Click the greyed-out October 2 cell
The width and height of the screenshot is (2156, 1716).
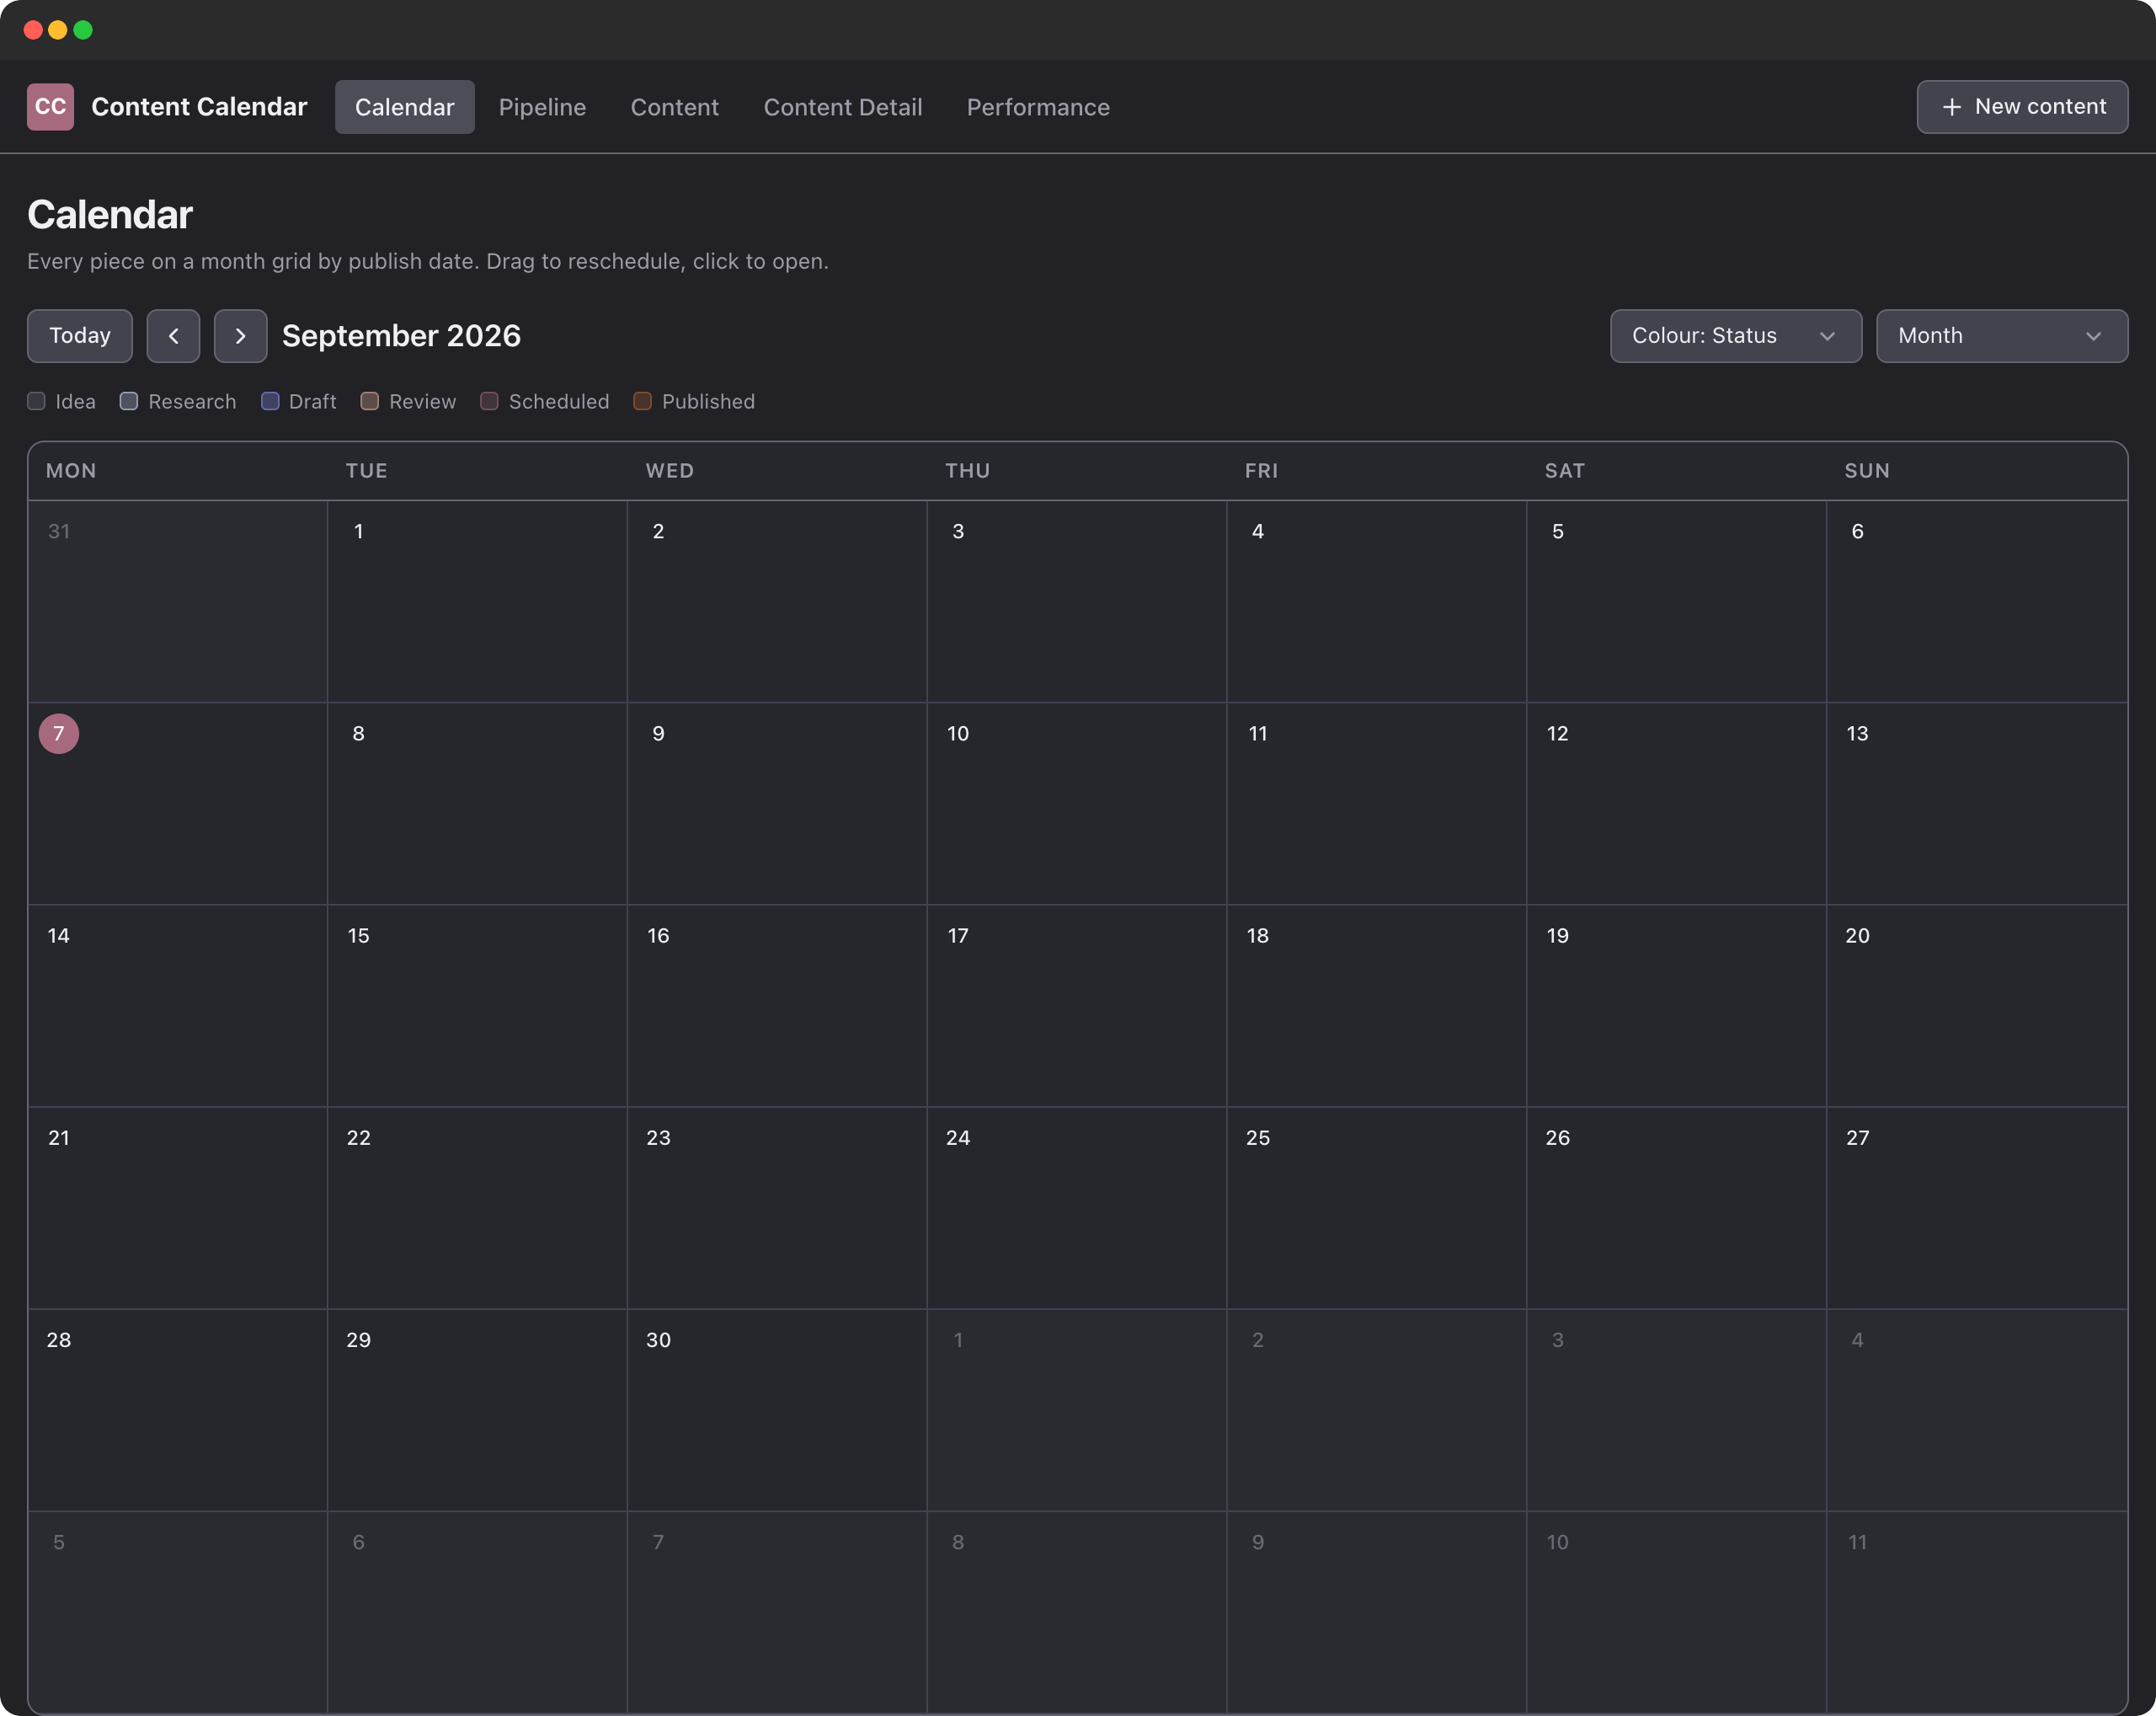point(1377,1410)
